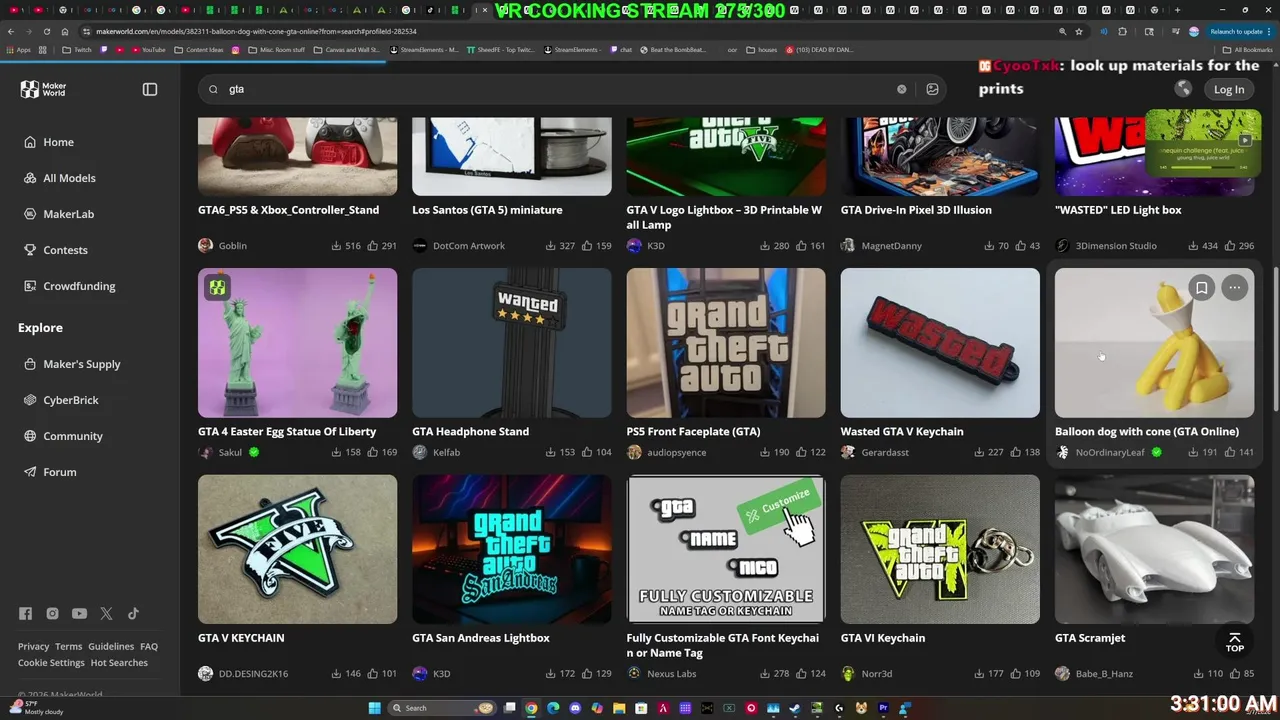This screenshot has width=1280, height=720.
Task: Open the 'houses' bookmark folder
Action: [761, 49]
